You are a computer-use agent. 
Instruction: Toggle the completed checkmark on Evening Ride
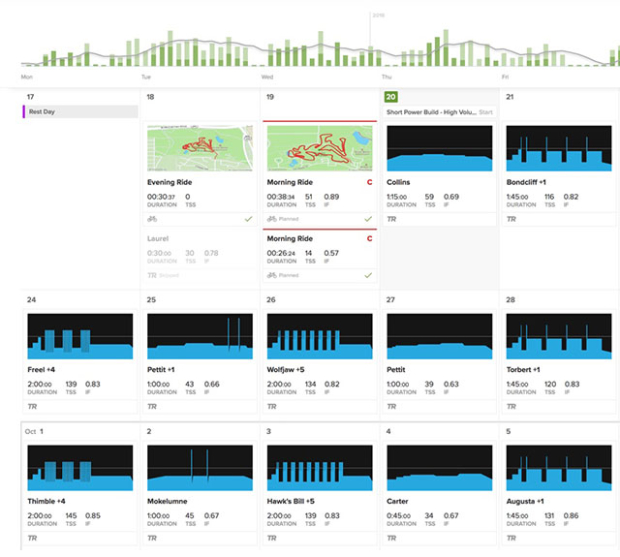(248, 218)
